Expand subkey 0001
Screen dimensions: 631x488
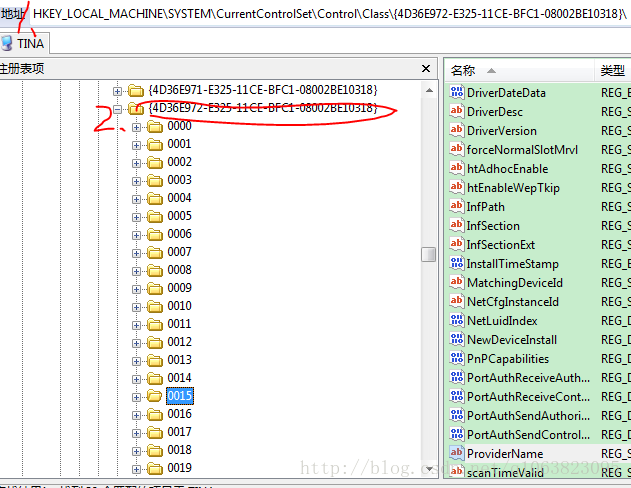pyautogui.click(x=136, y=145)
